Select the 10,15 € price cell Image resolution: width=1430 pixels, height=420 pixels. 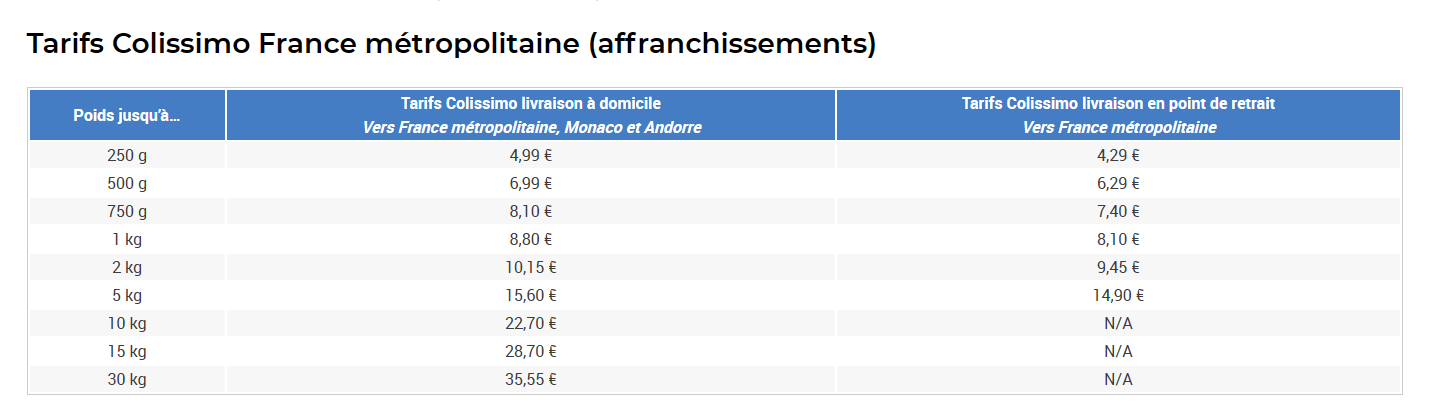[x=531, y=267]
